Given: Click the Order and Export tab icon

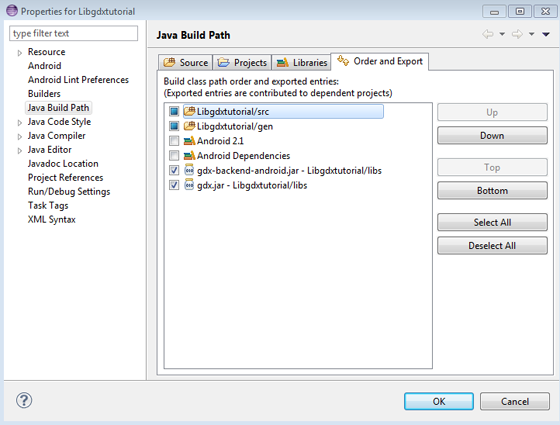Looking at the screenshot, I should point(343,61).
